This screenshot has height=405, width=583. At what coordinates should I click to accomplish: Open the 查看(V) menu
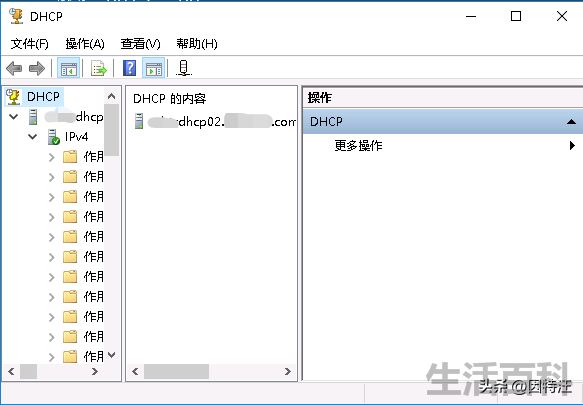pos(141,44)
